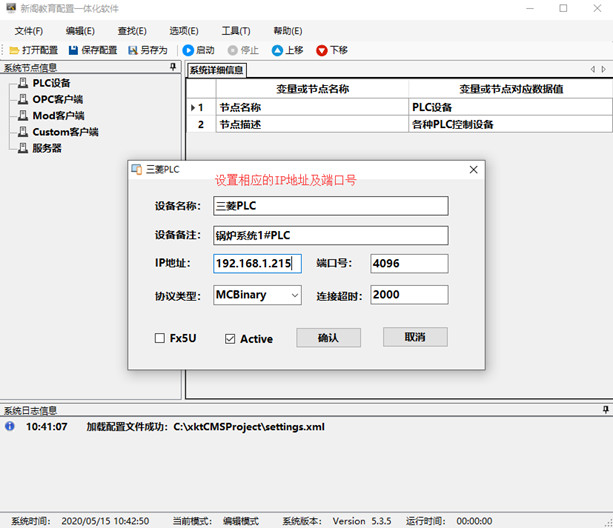
Task: Click the Custom客户端 node icon
Action: click(23, 132)
